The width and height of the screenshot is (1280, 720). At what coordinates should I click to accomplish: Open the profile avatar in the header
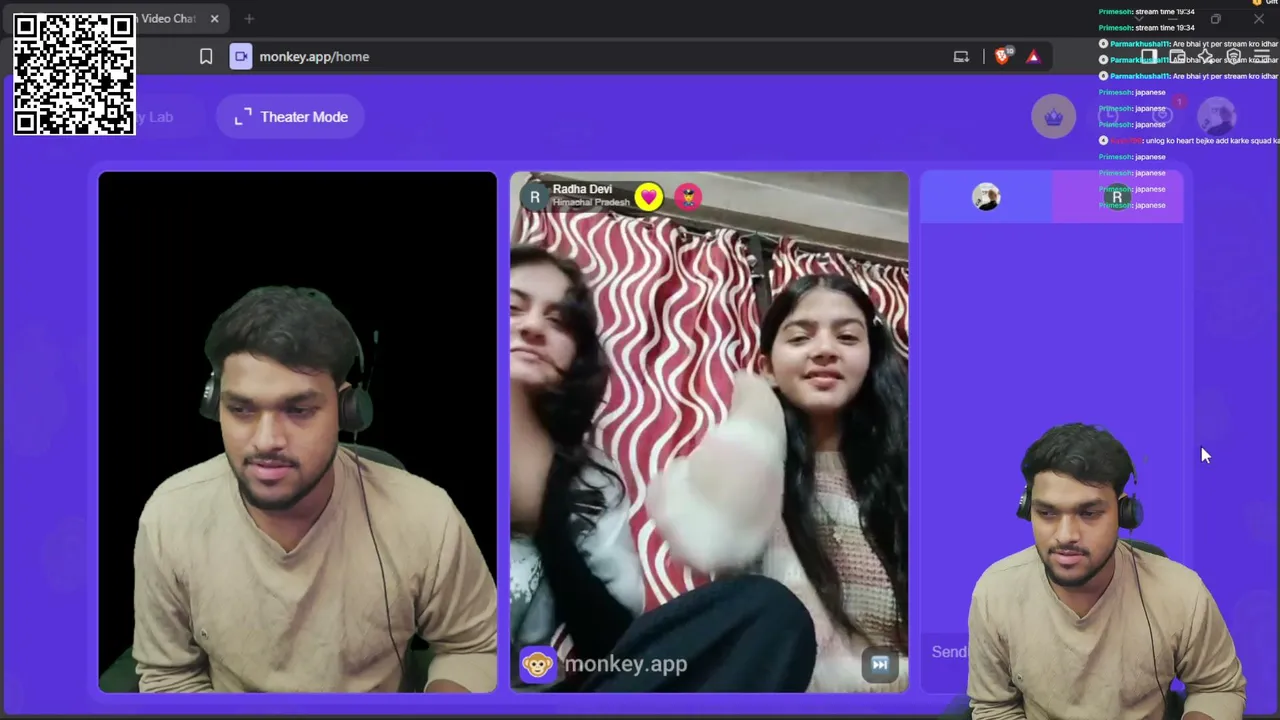click(x=1217, y=116)
